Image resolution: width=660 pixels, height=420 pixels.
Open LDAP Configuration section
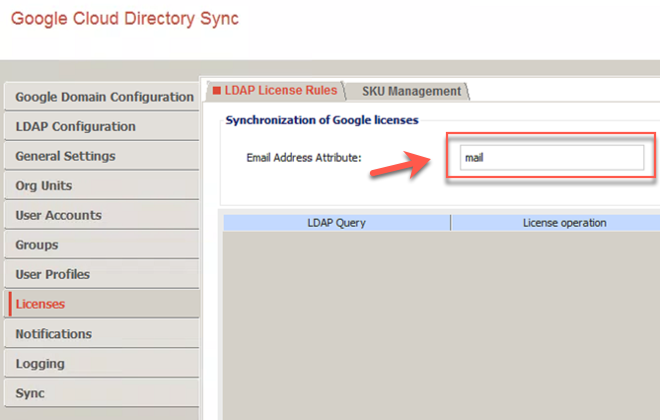tap(102, 126)
